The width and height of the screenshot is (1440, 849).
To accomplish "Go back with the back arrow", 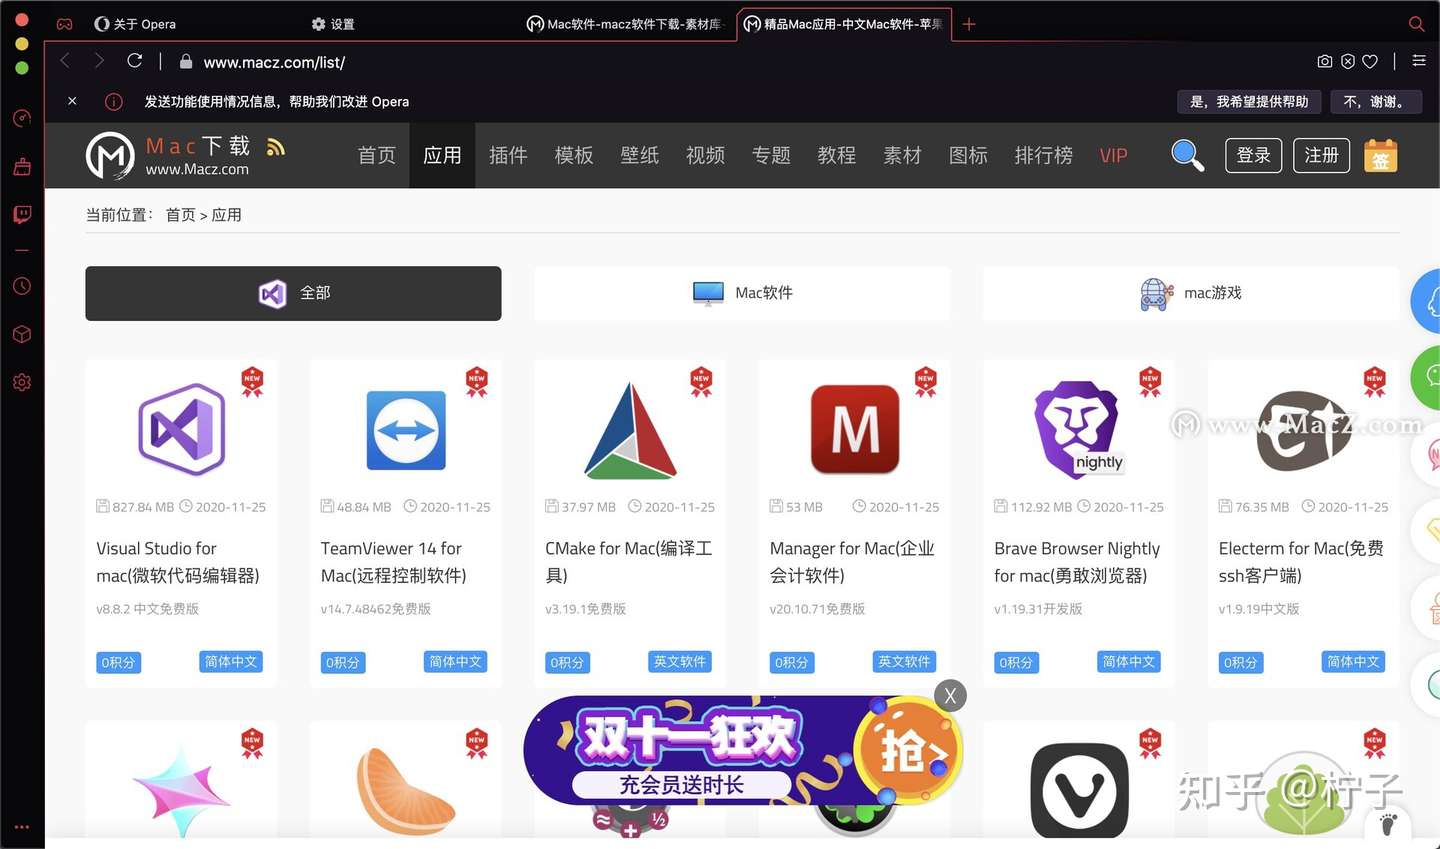I will (x=65, y=61).
